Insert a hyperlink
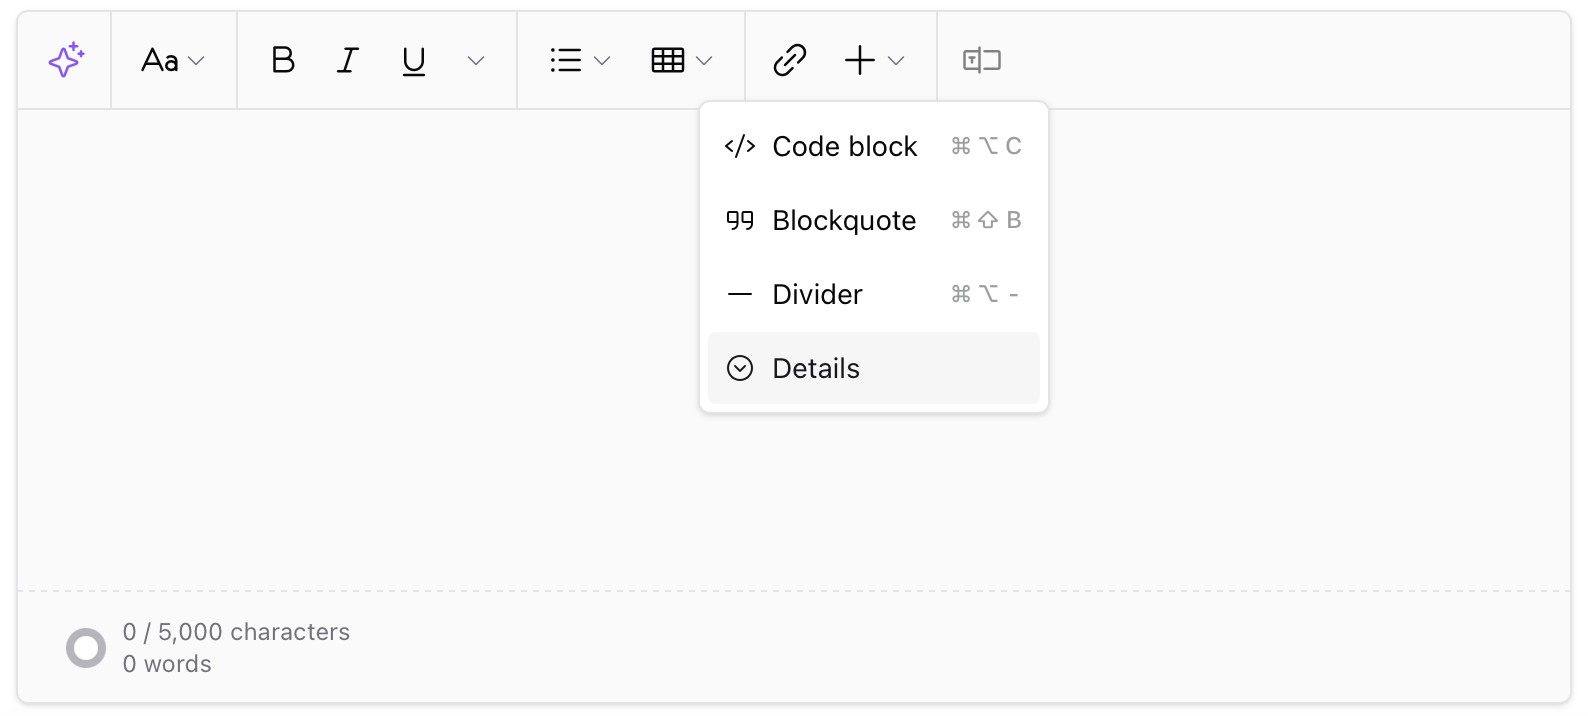This screenshot has height=716, width=1588. 789,60
